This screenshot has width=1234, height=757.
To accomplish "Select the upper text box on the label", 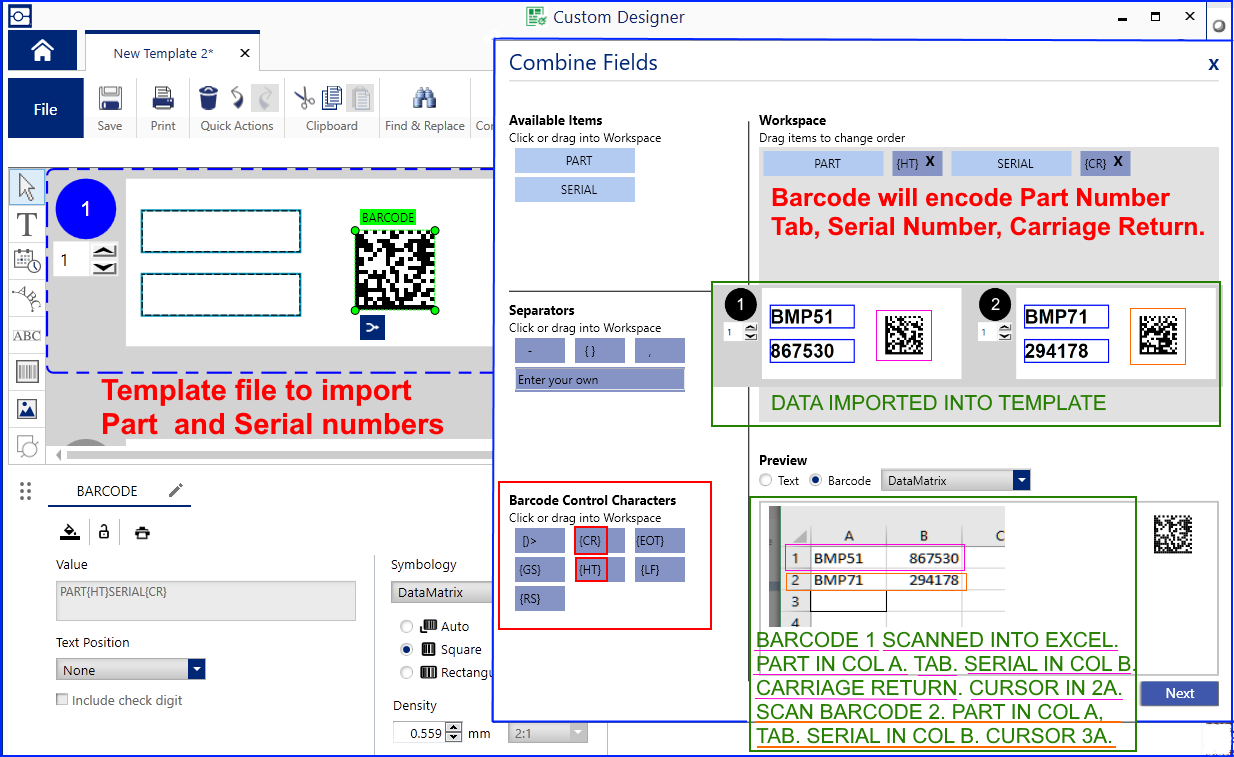I will (x=221, y=231).
